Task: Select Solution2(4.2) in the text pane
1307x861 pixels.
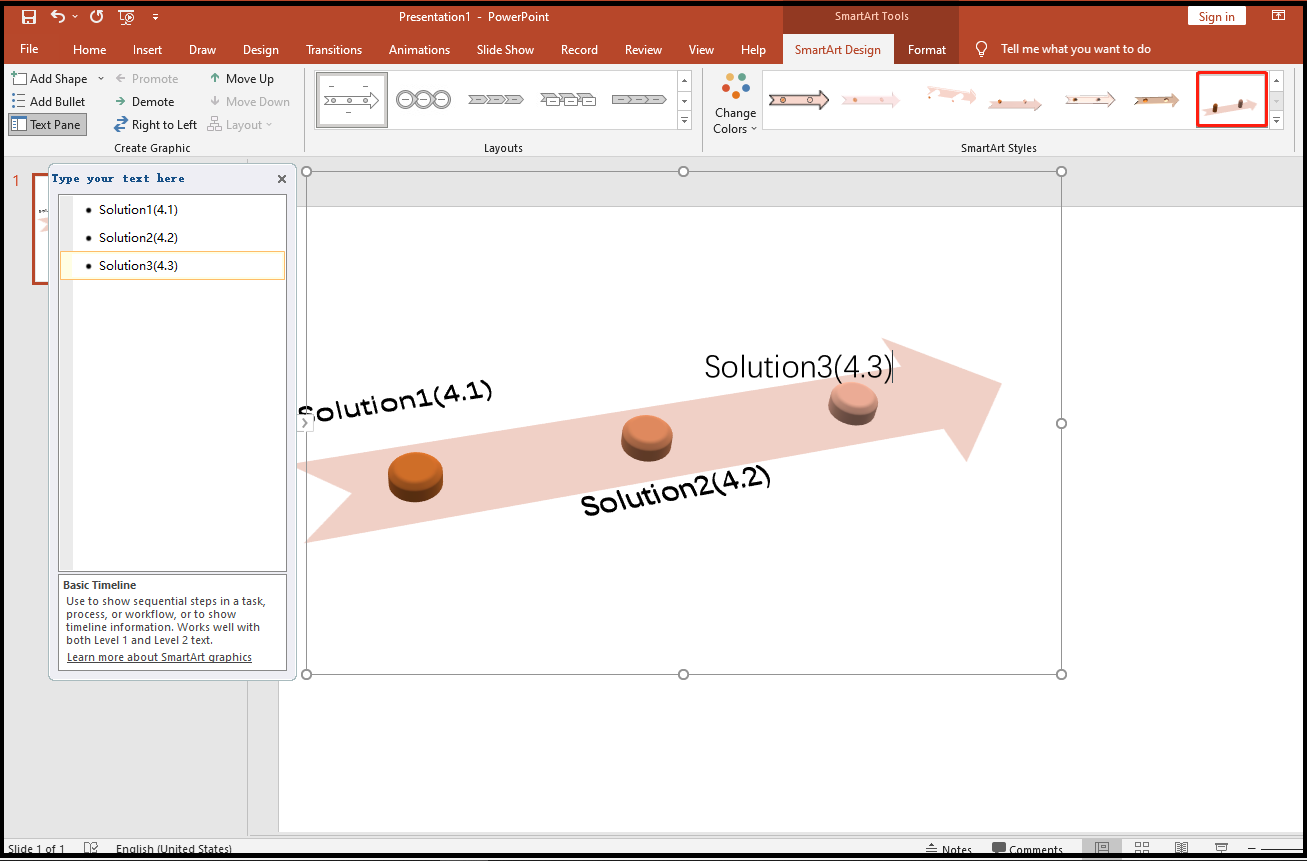Action: point(139,237)
